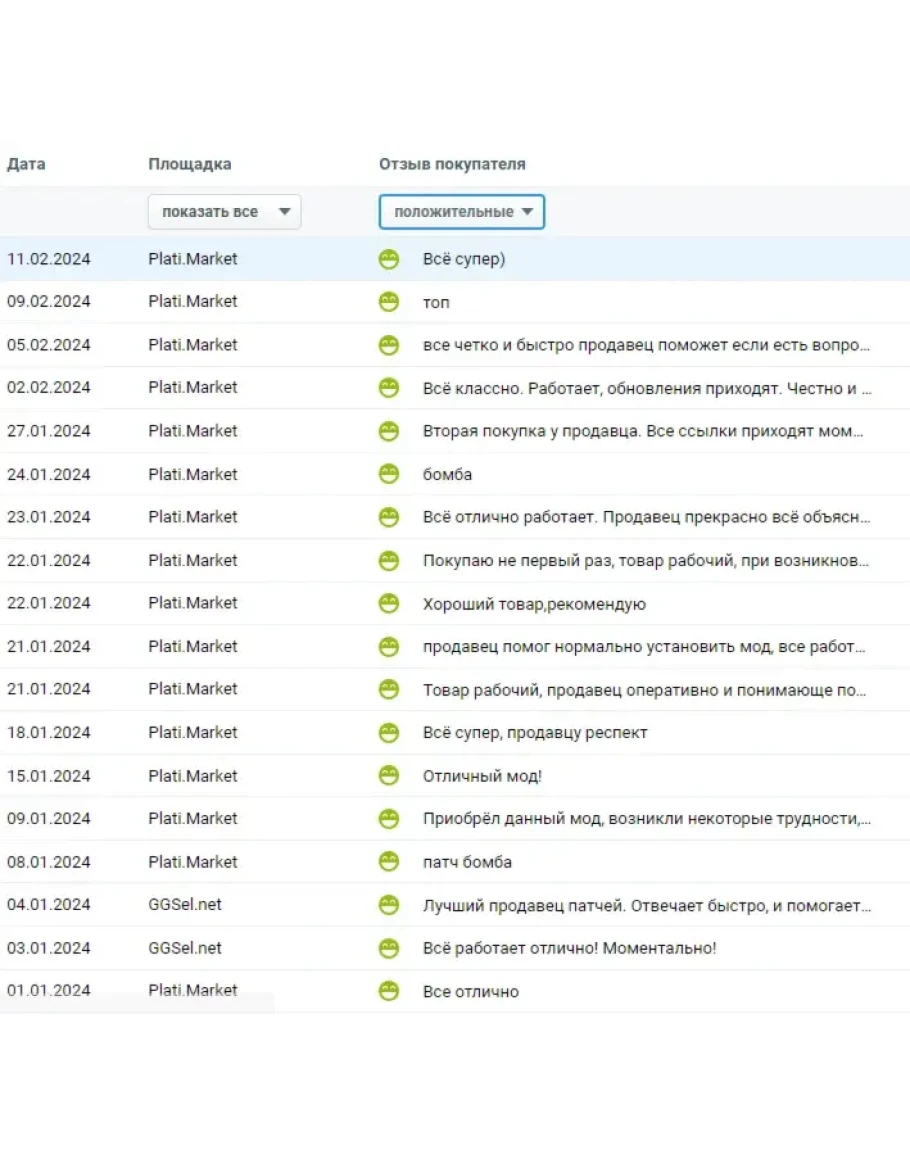This screenshot has height=1155, width=910.
Task: Open the review starting "Вторая покупка у продавца"
Action: click(x=643, y=431)
